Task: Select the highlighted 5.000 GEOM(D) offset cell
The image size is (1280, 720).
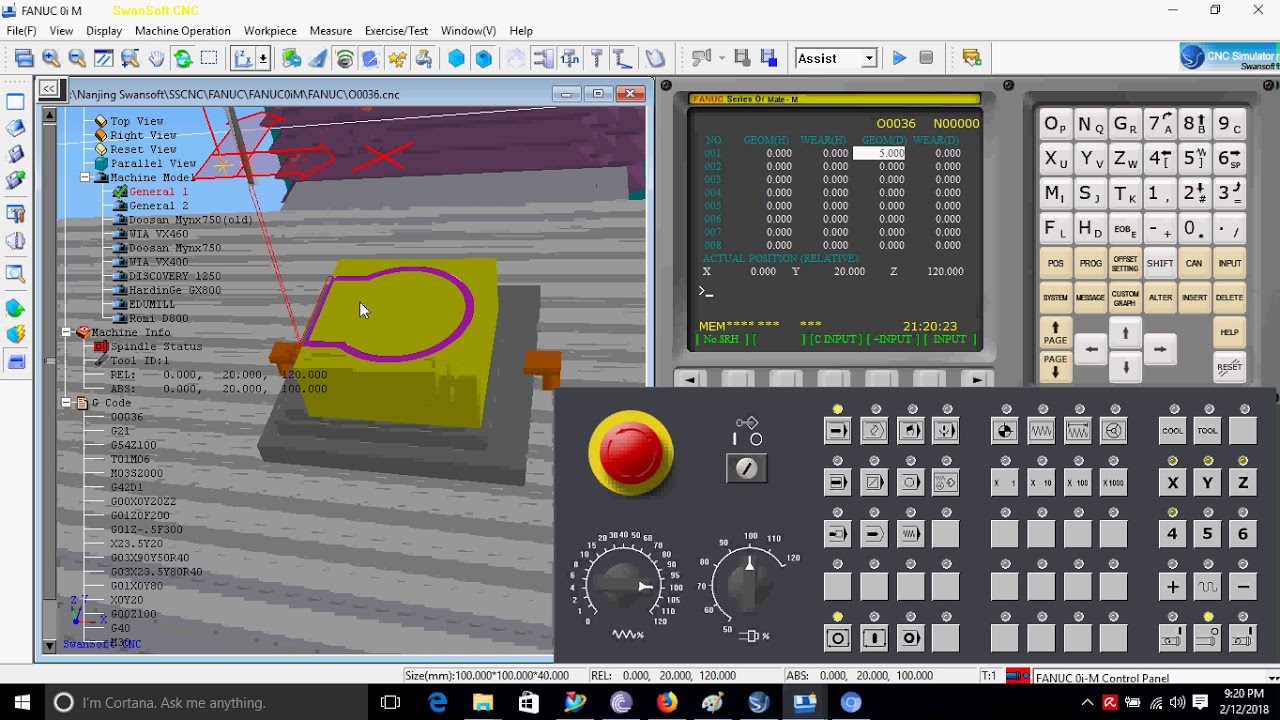Action: (x=879, y=153)
